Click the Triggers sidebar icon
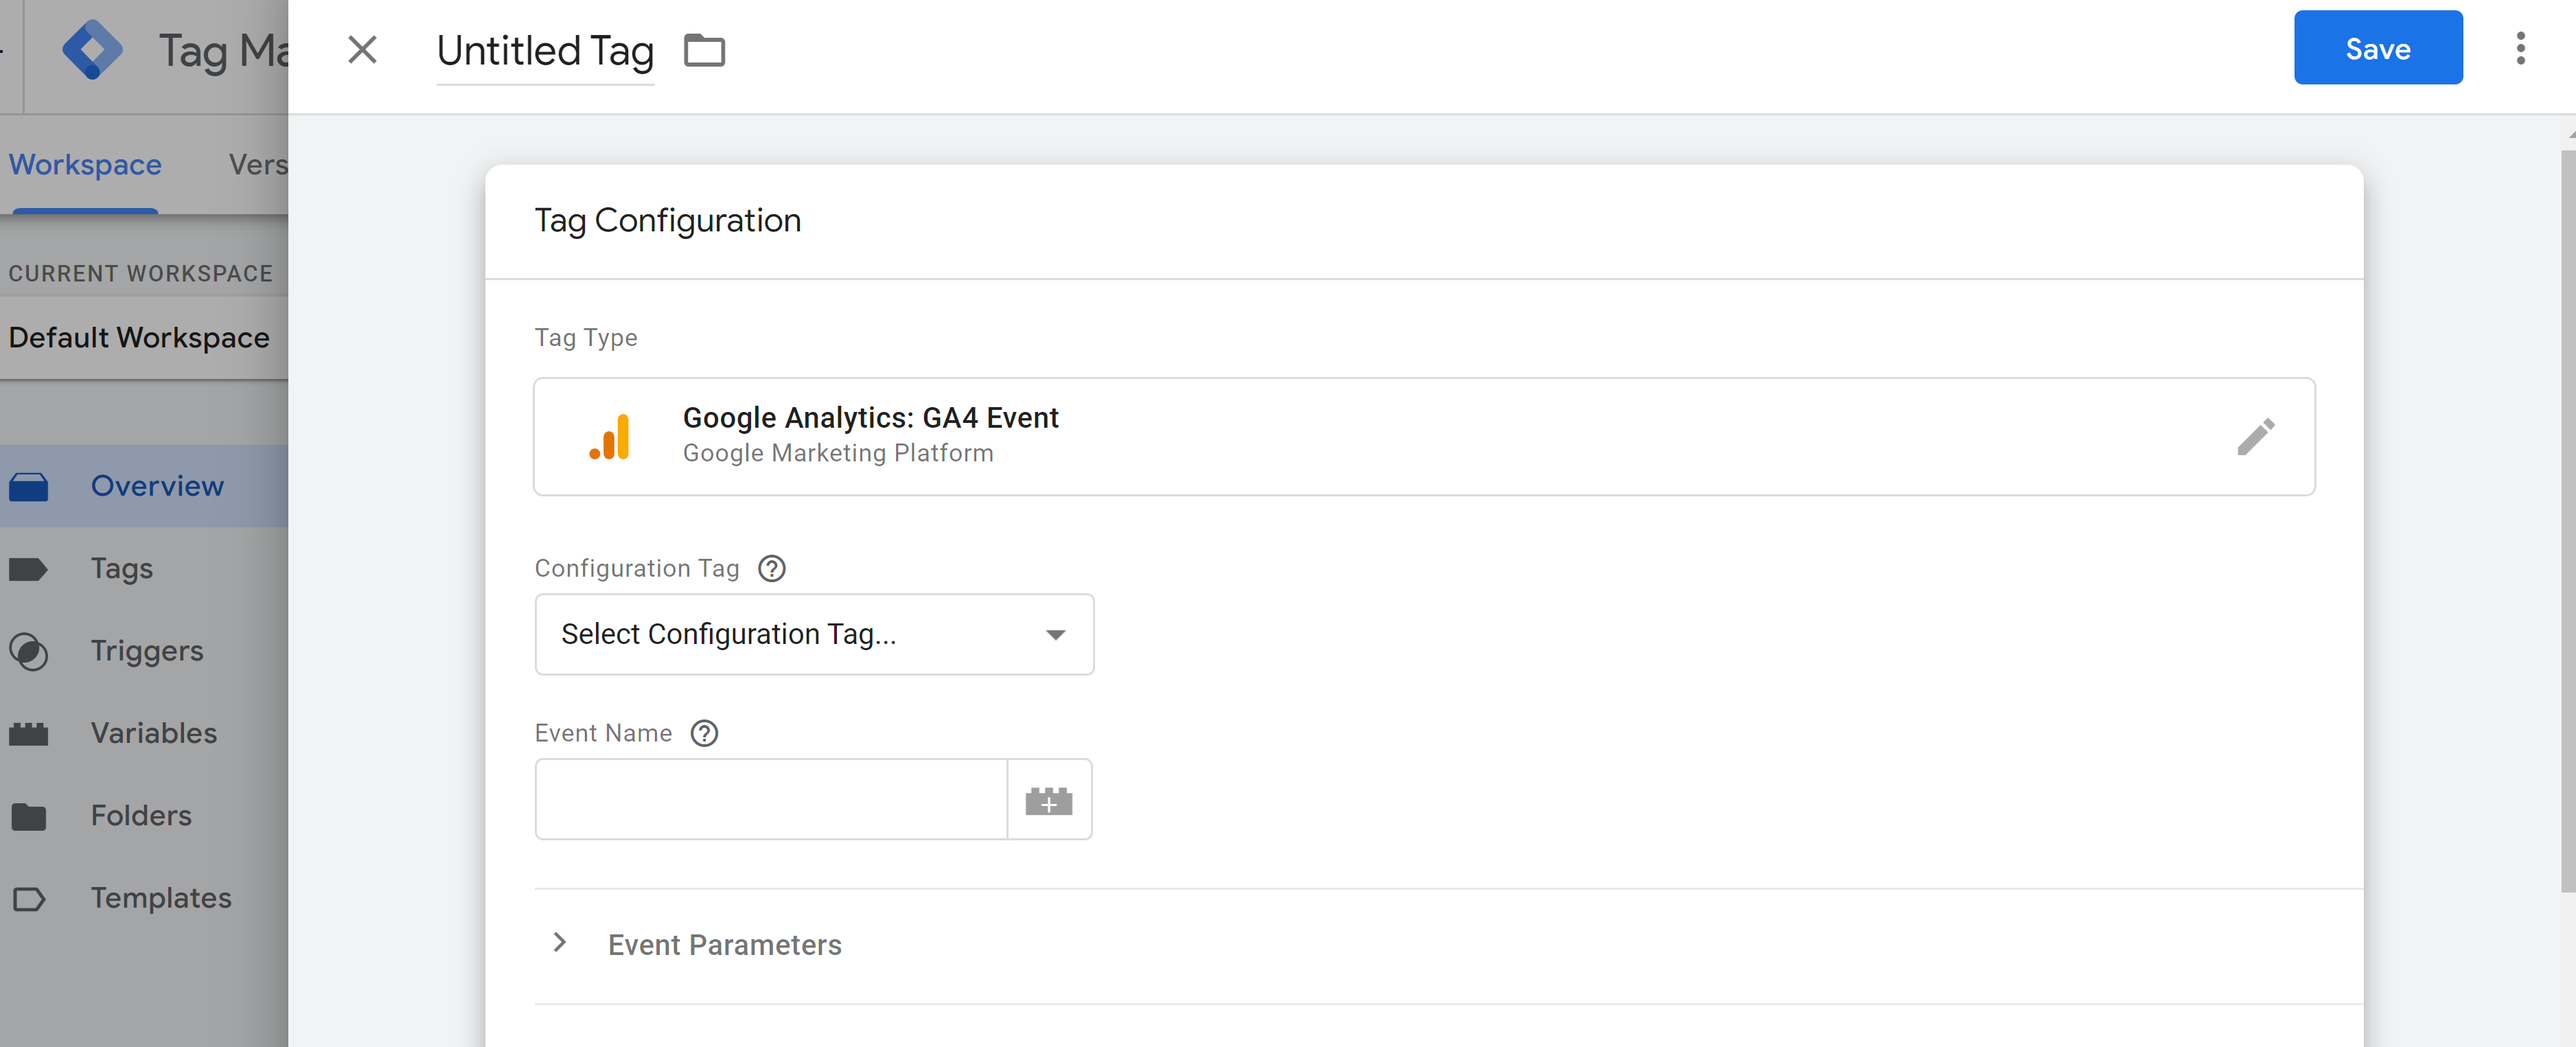Viewport: 2576px width, 1047px height. point(30,649)
